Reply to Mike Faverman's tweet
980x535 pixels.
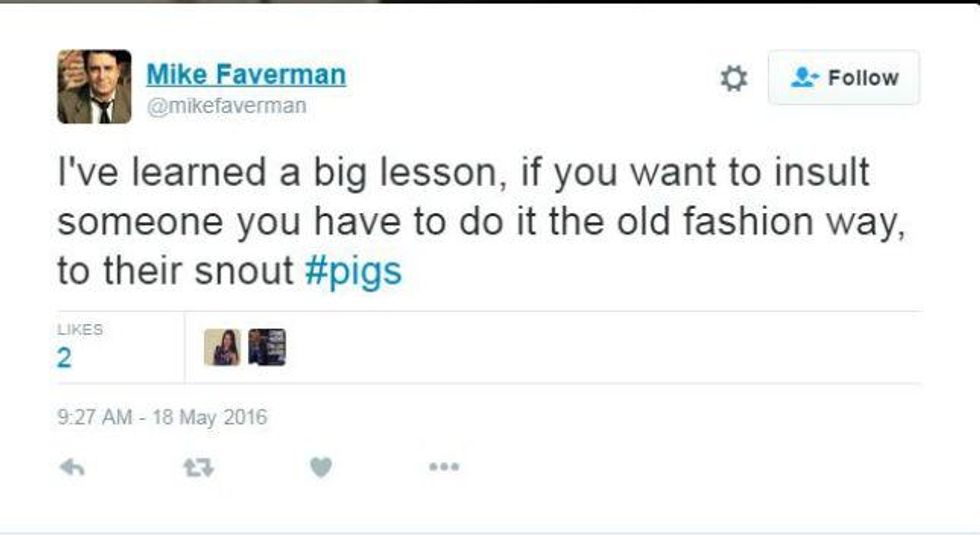(72, 467)
